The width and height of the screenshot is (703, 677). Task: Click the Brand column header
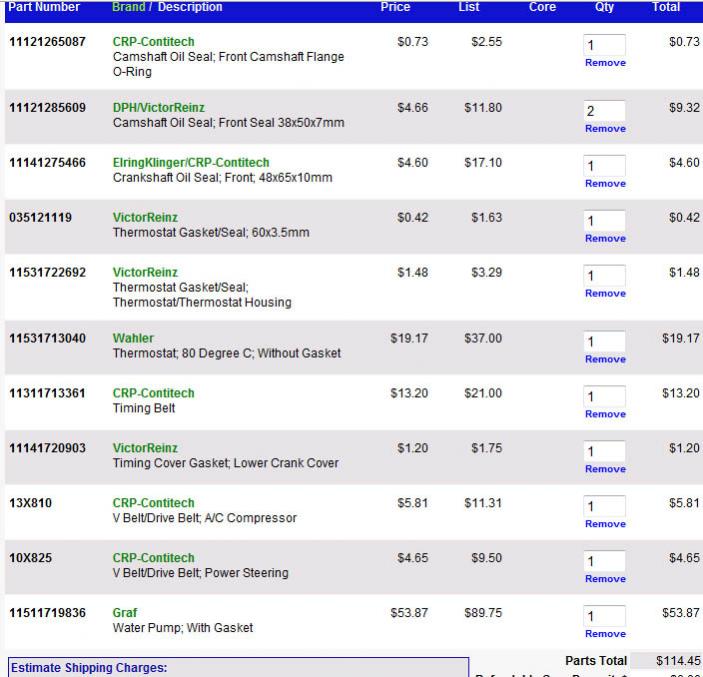coord(128,7)
